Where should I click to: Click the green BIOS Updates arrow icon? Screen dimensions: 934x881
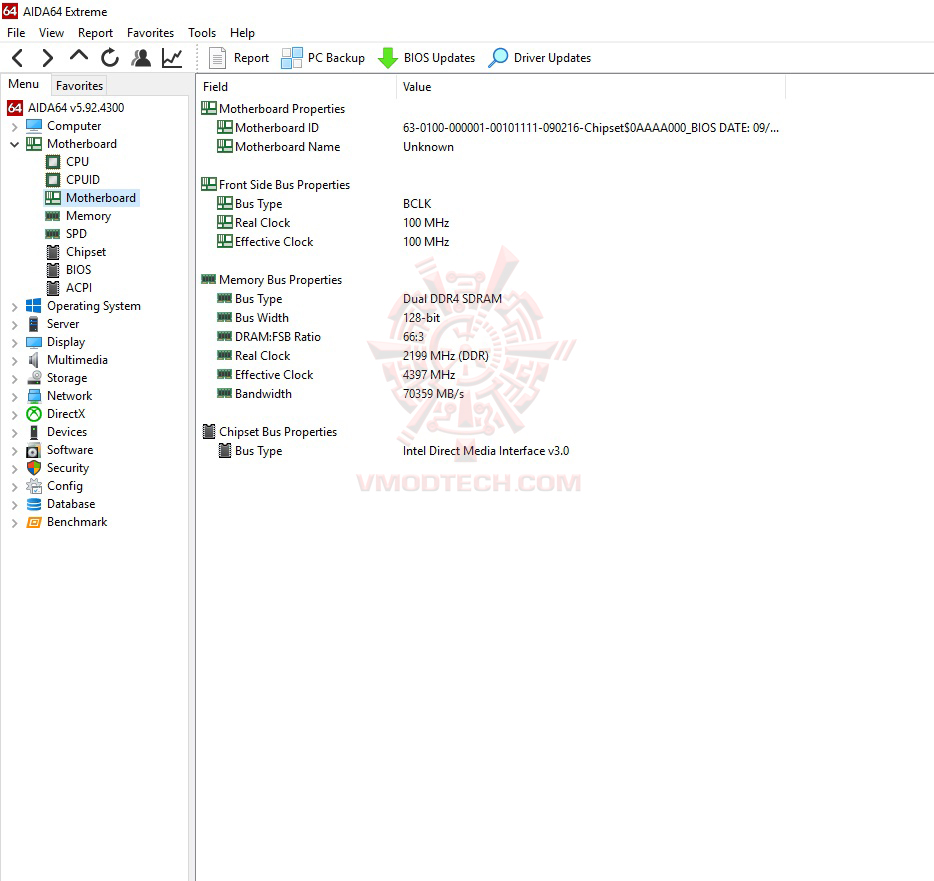point(388,58)
